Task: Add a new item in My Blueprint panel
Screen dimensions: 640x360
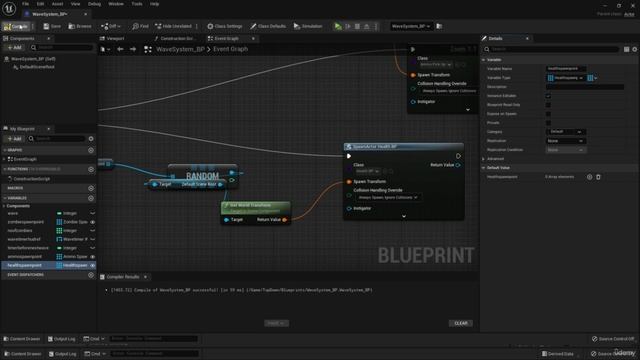Action: (x=15, y=139)
